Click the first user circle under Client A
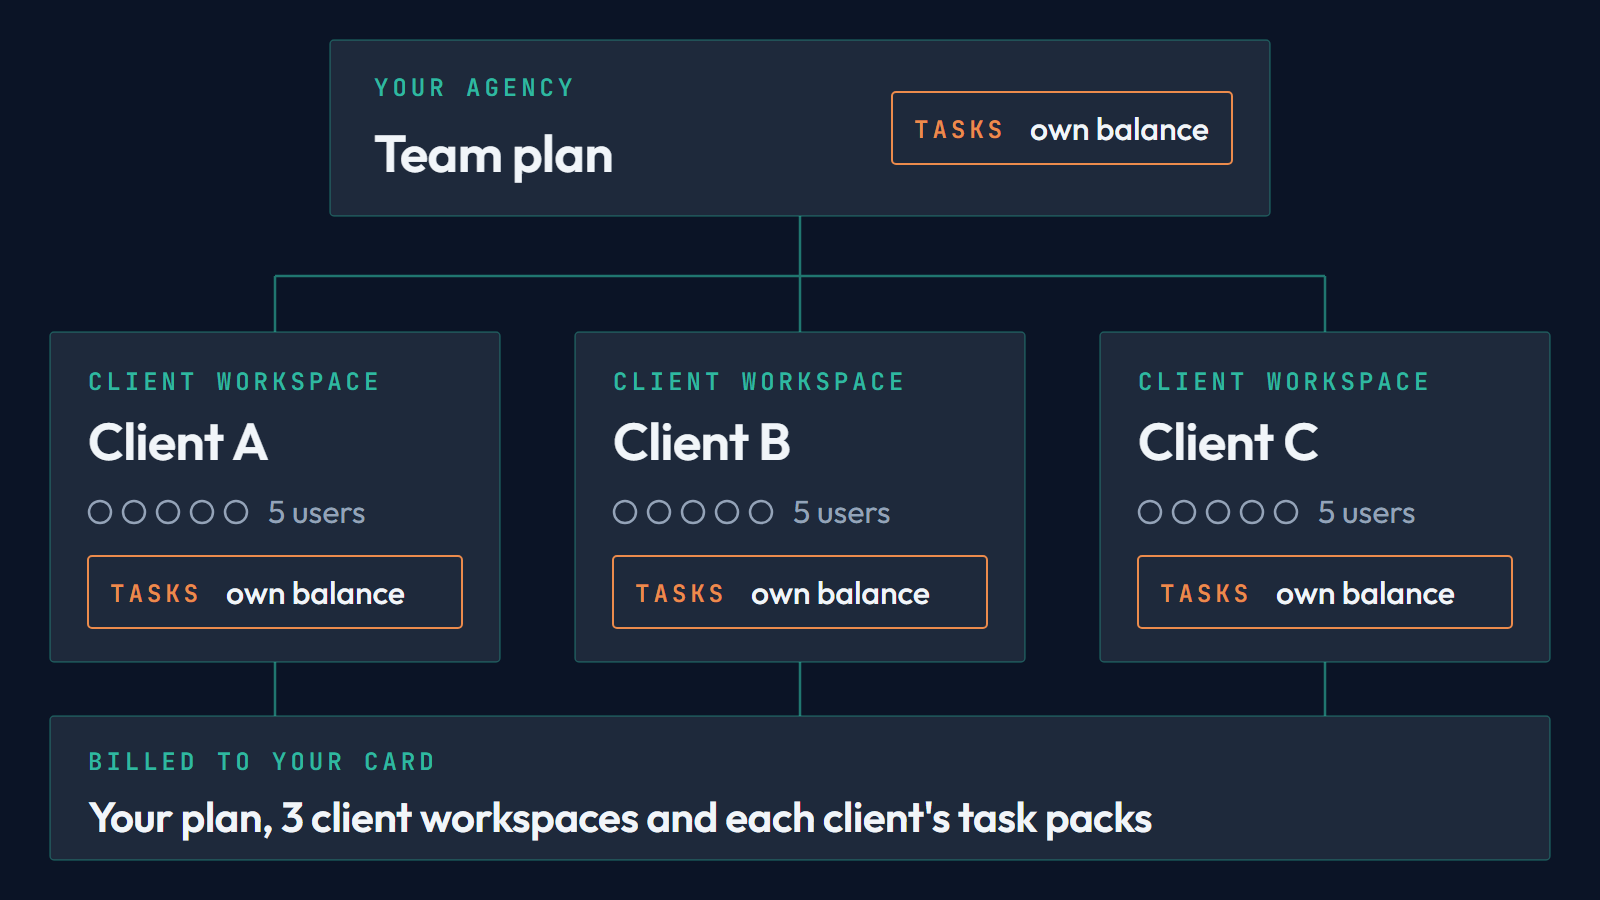1600x900 pixels. pos(100,512)
